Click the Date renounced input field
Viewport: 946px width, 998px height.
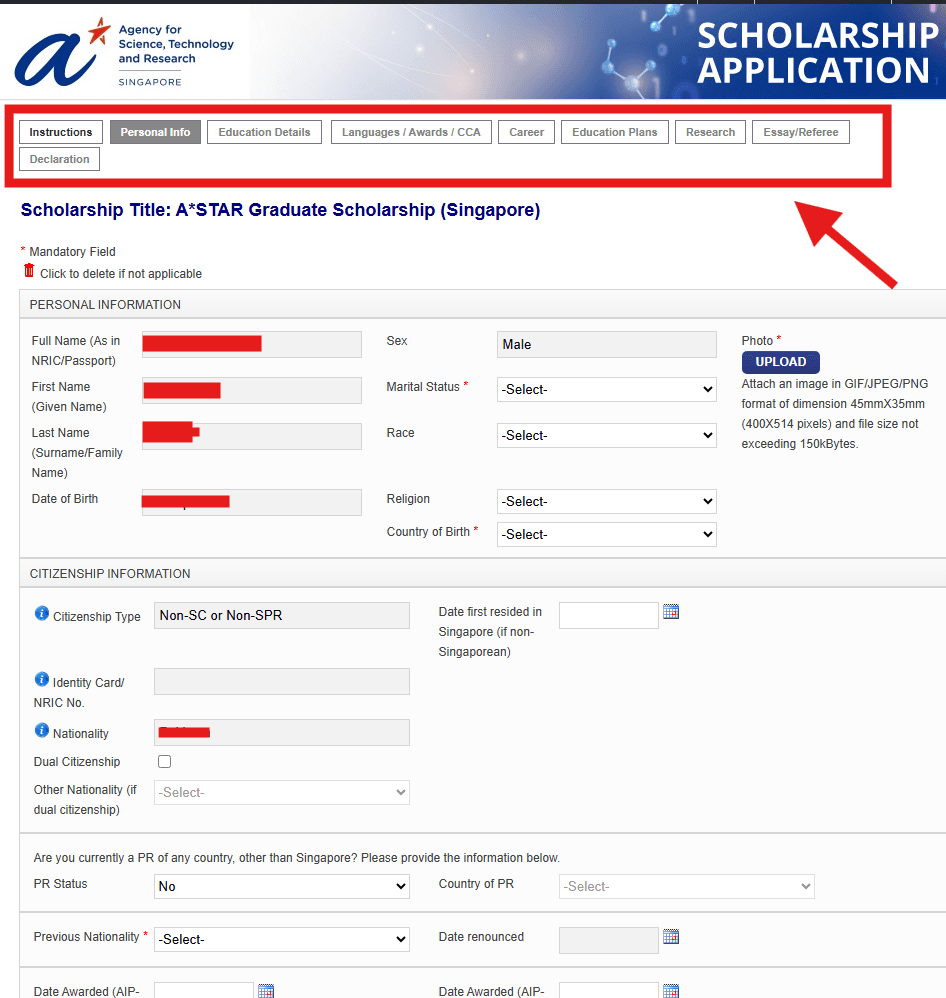click(609, 940)
